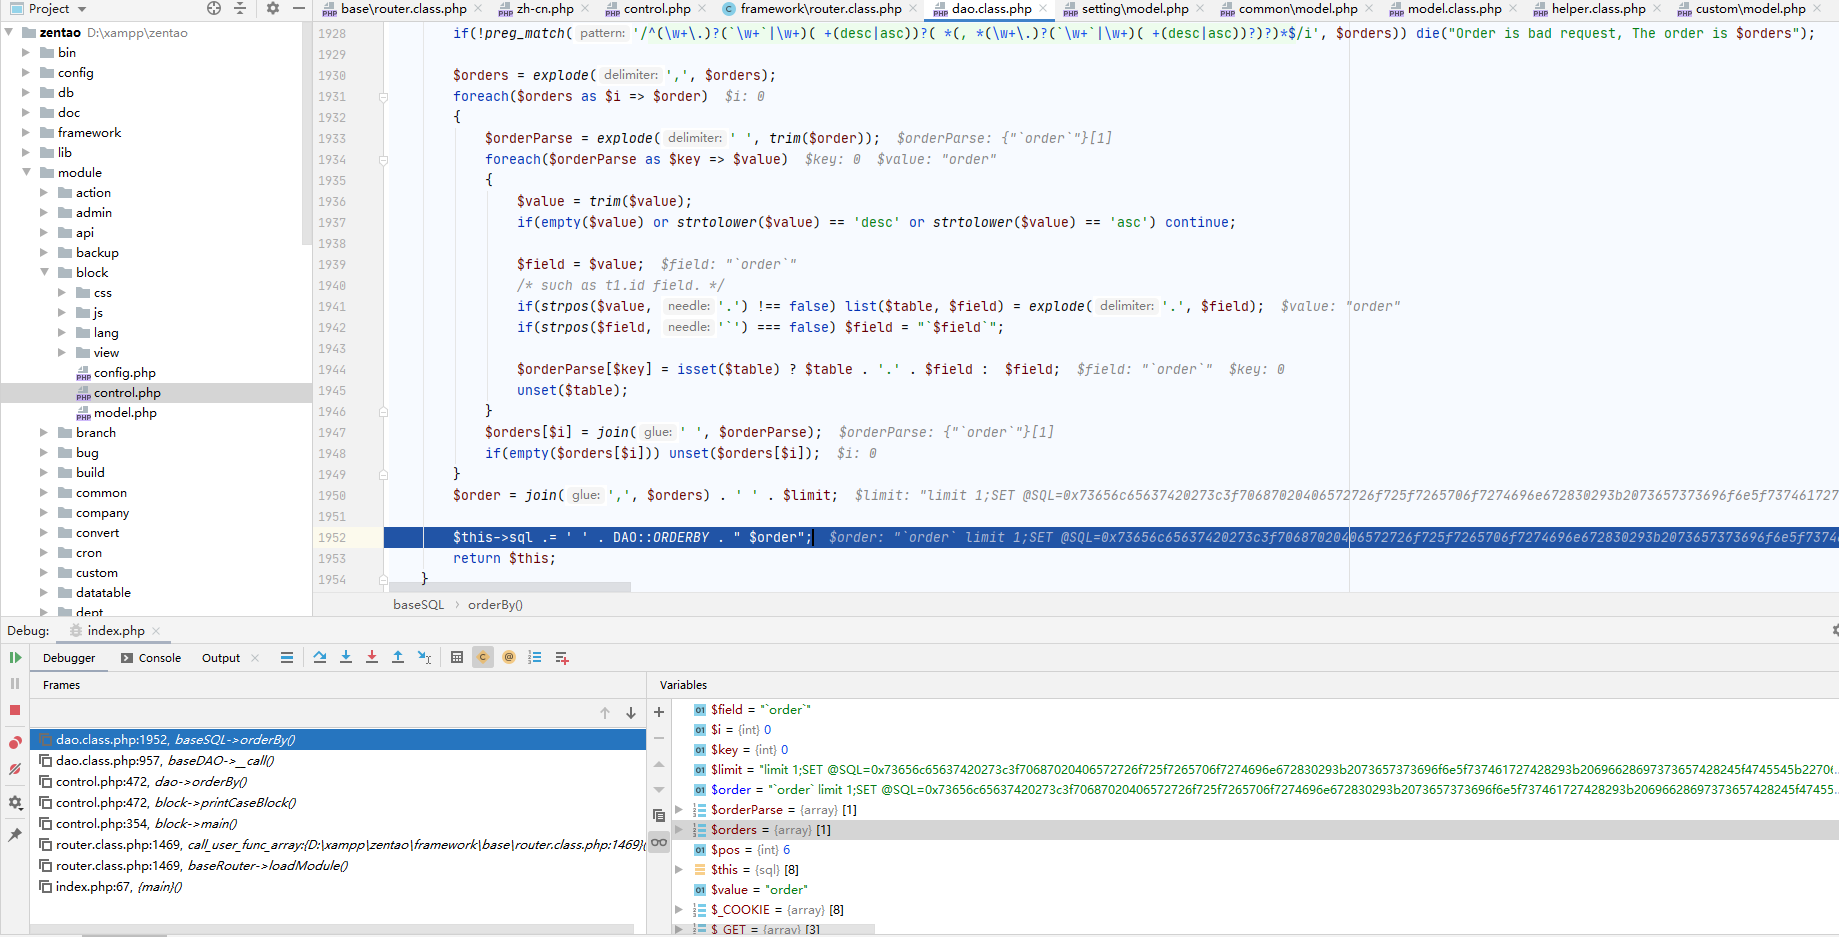Viewport: 1839px width, 937px height.
Task: Click Run to Cursor icon
Action: [x=424, y=657]
